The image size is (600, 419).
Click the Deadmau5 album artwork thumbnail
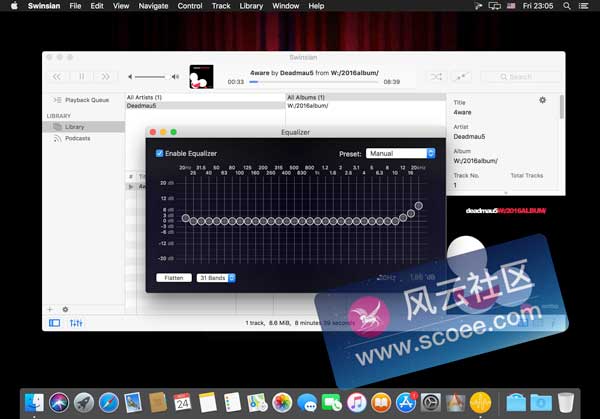click(x=201, y=77)
